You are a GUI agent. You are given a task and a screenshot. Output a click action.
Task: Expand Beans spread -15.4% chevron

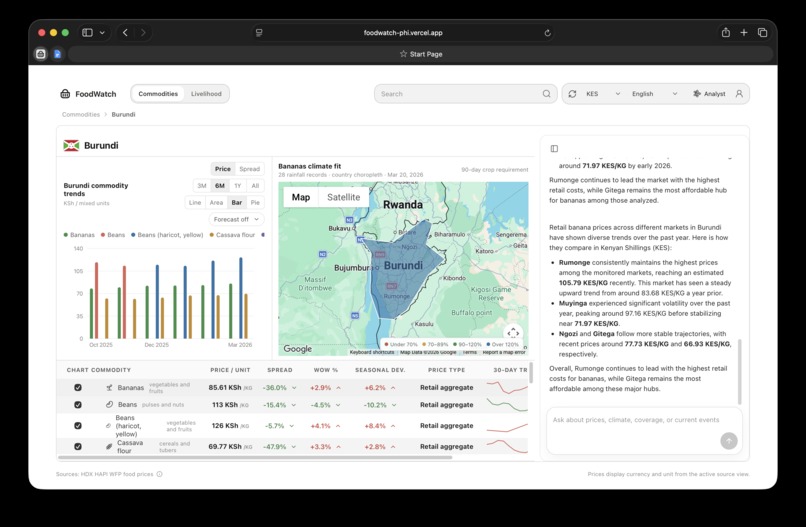pyautogui.click(x=294, y=405)
